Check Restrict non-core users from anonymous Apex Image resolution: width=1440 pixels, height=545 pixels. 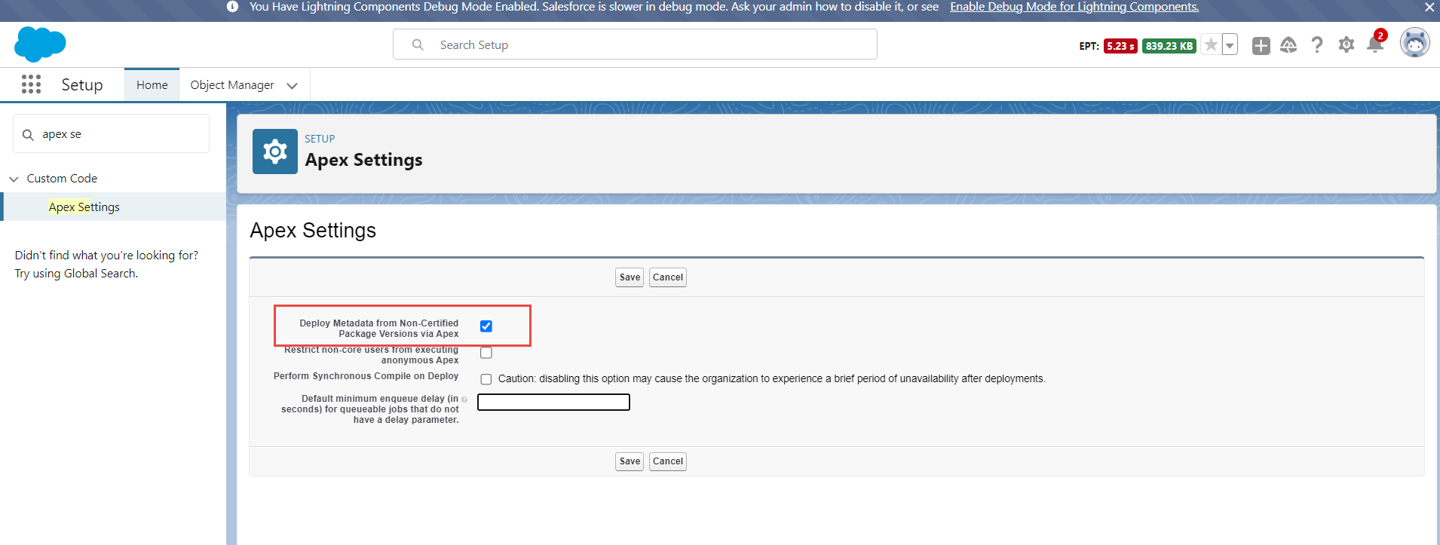point(486,353)
